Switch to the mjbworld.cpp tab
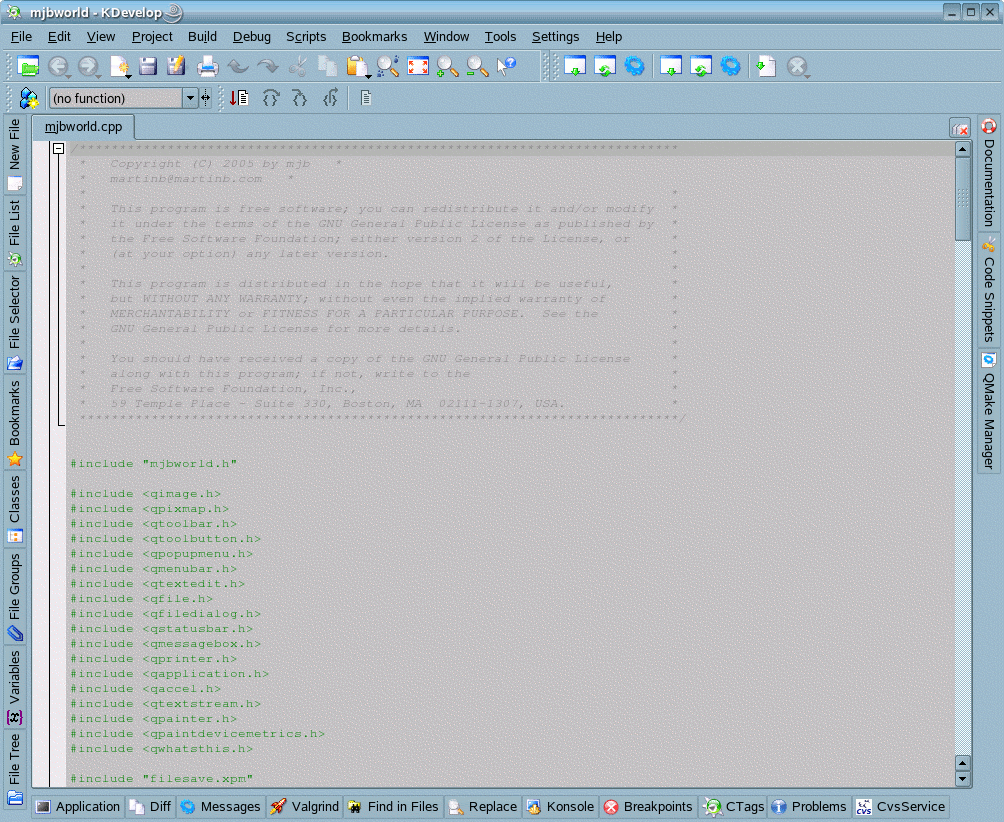 coord(83,127)
